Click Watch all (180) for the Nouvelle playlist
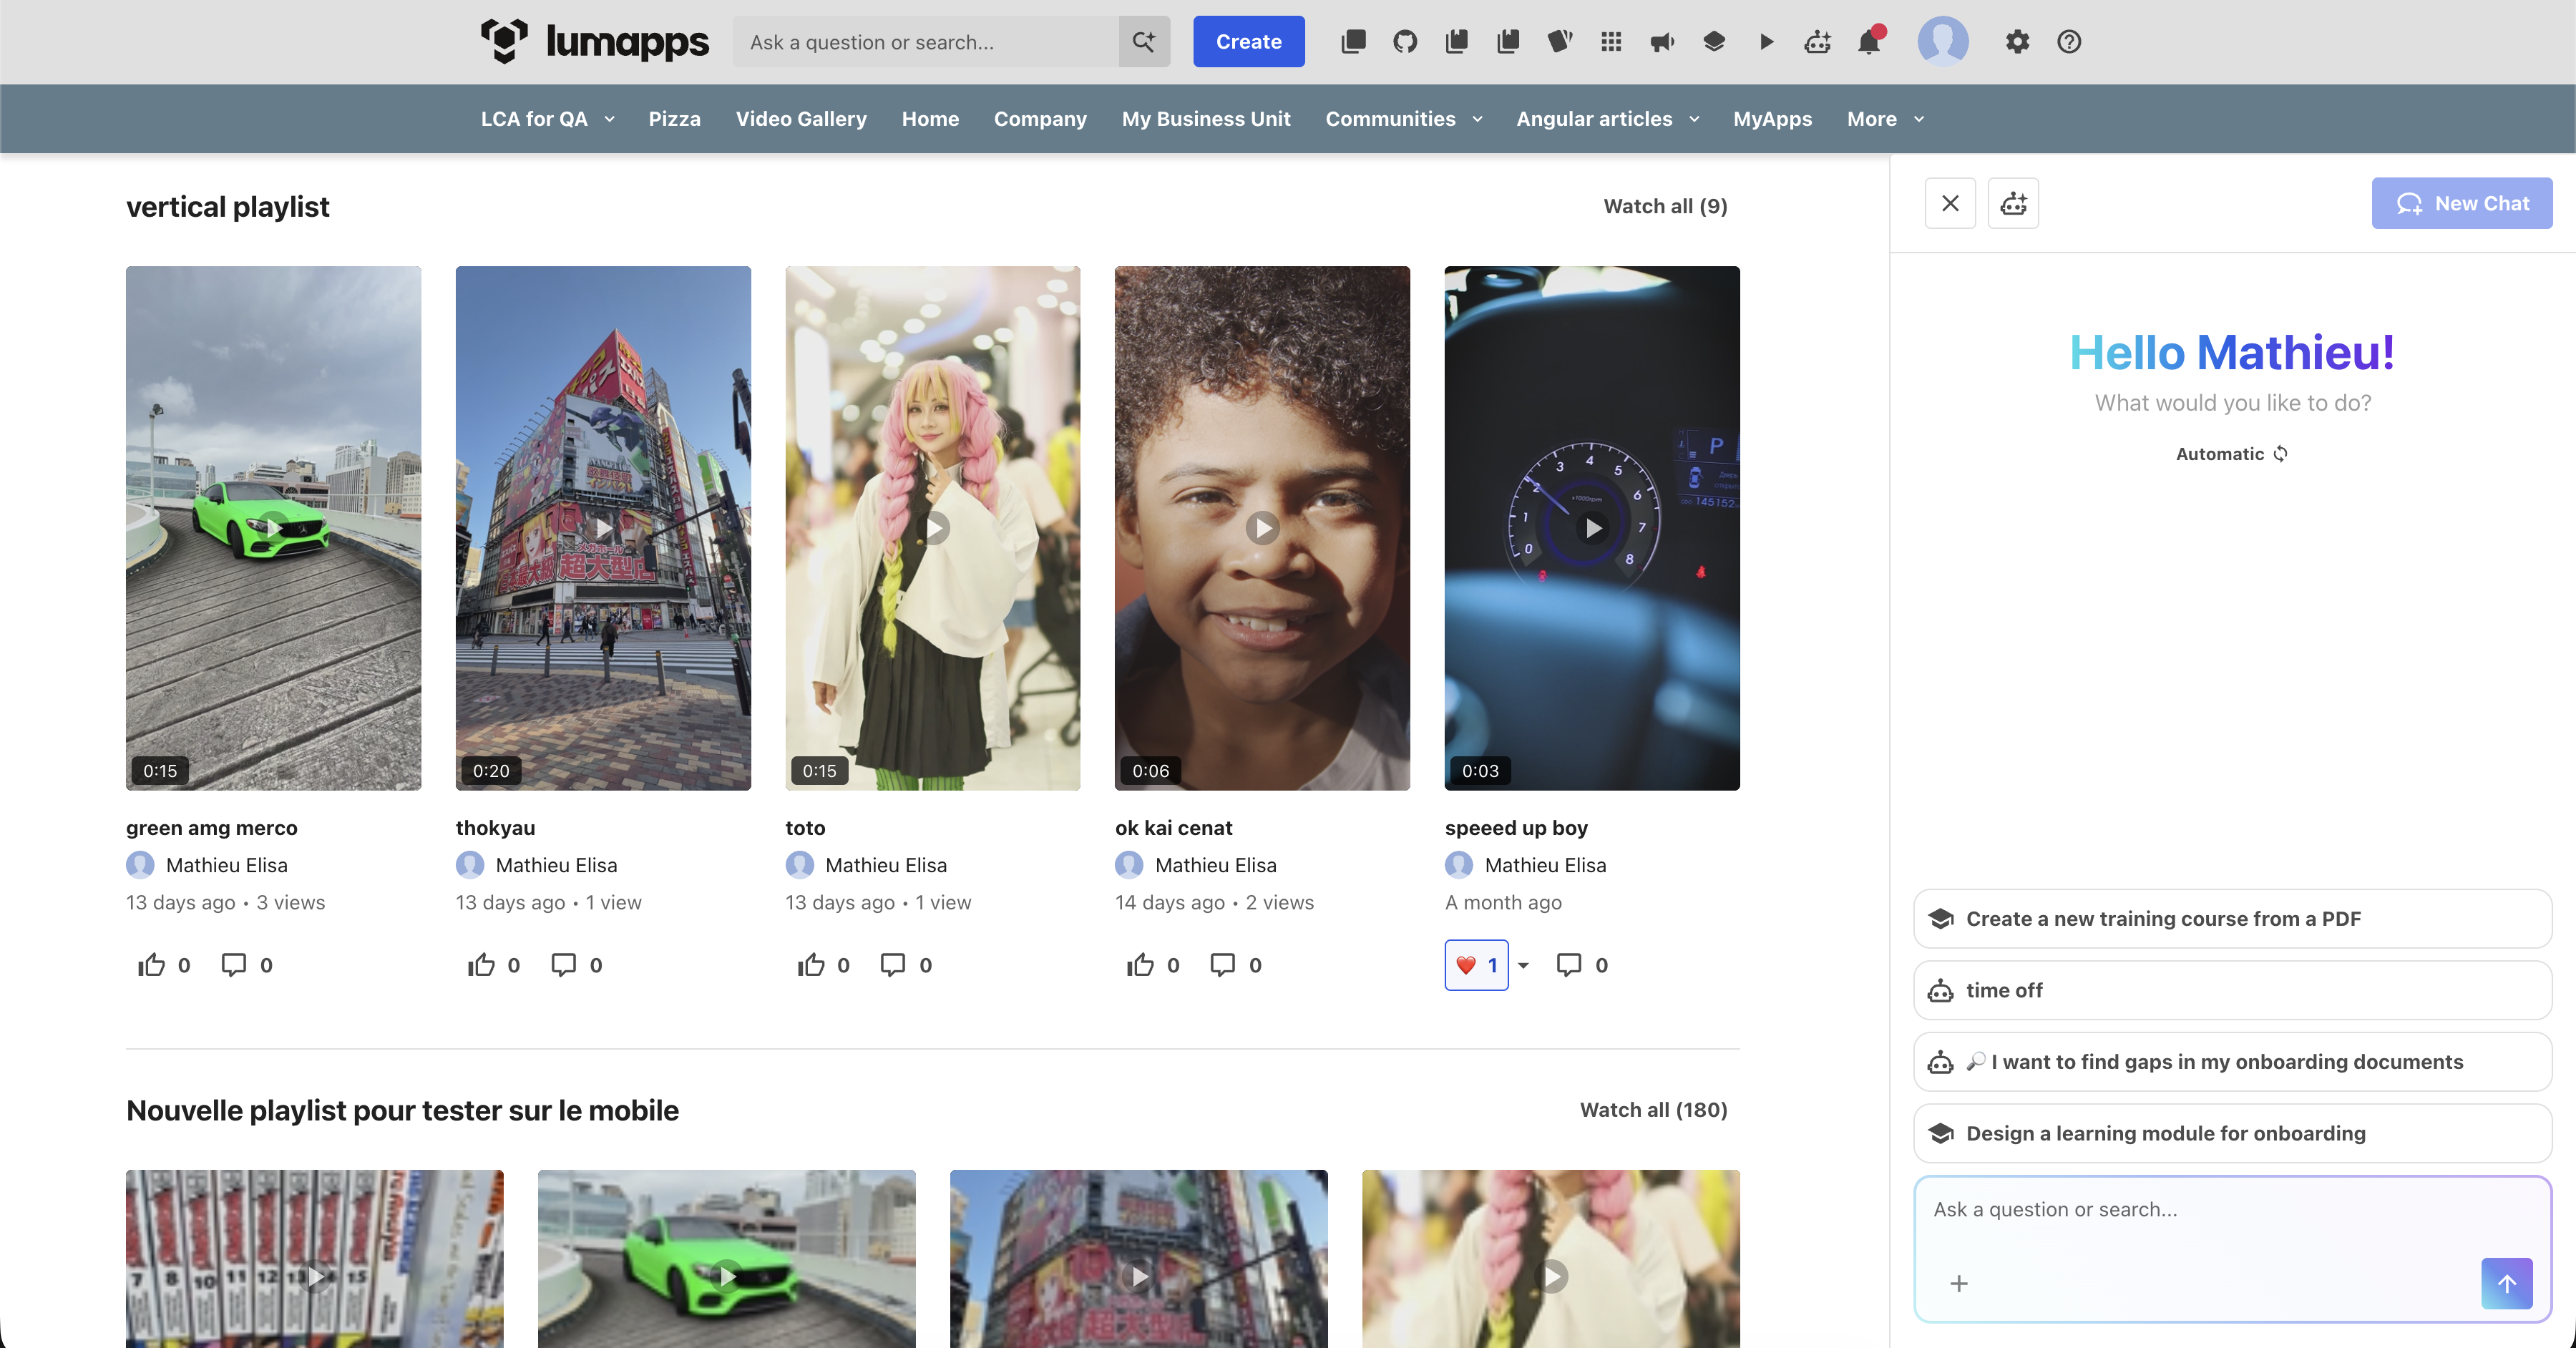Screen dimensions: 2576x1348 (x=1653, y=1110)
